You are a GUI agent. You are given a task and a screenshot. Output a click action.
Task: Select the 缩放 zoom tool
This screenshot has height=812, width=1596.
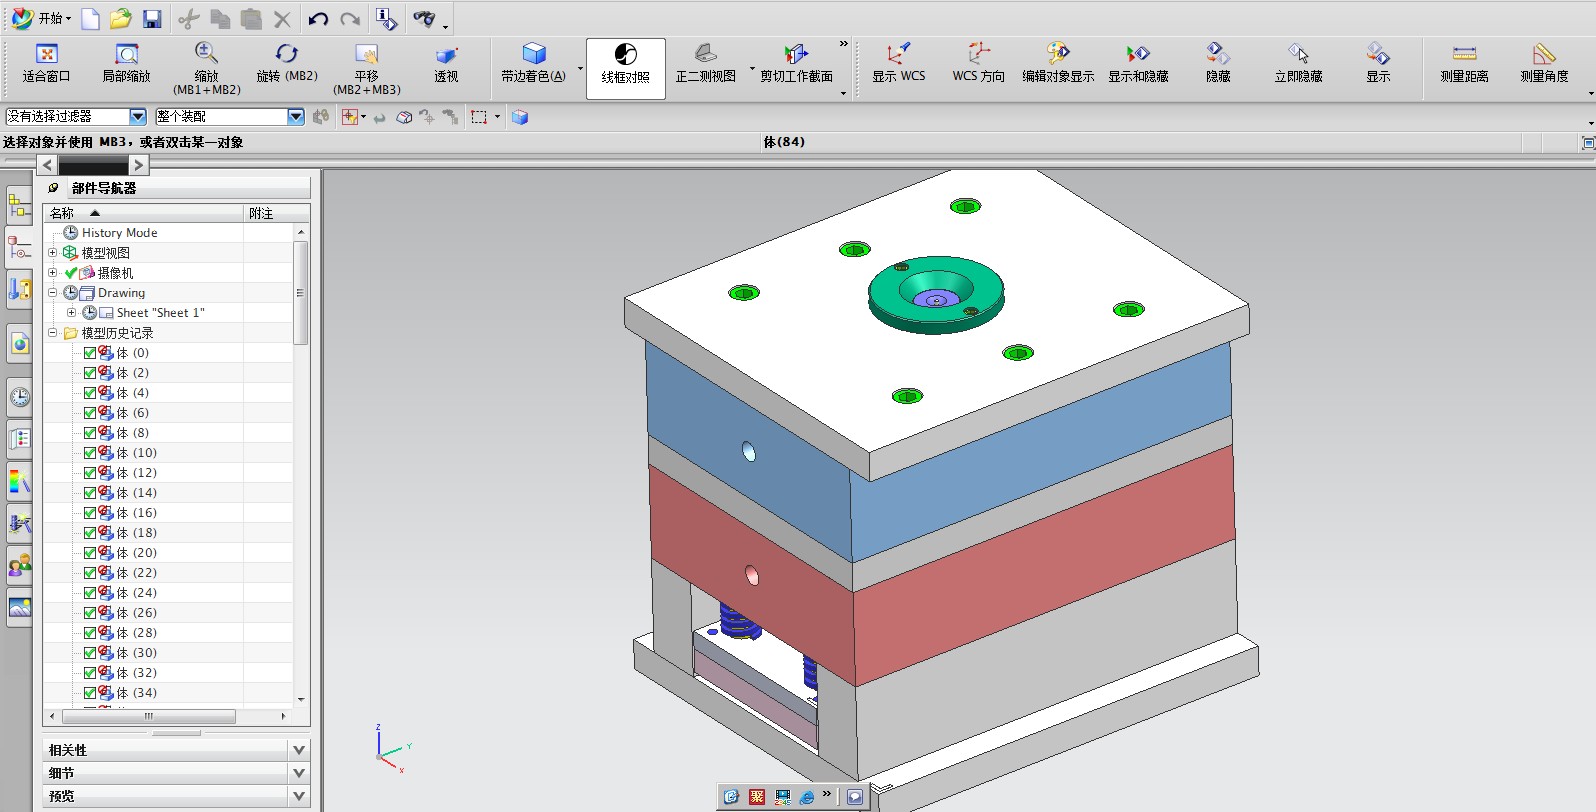[x=206, y=68]
